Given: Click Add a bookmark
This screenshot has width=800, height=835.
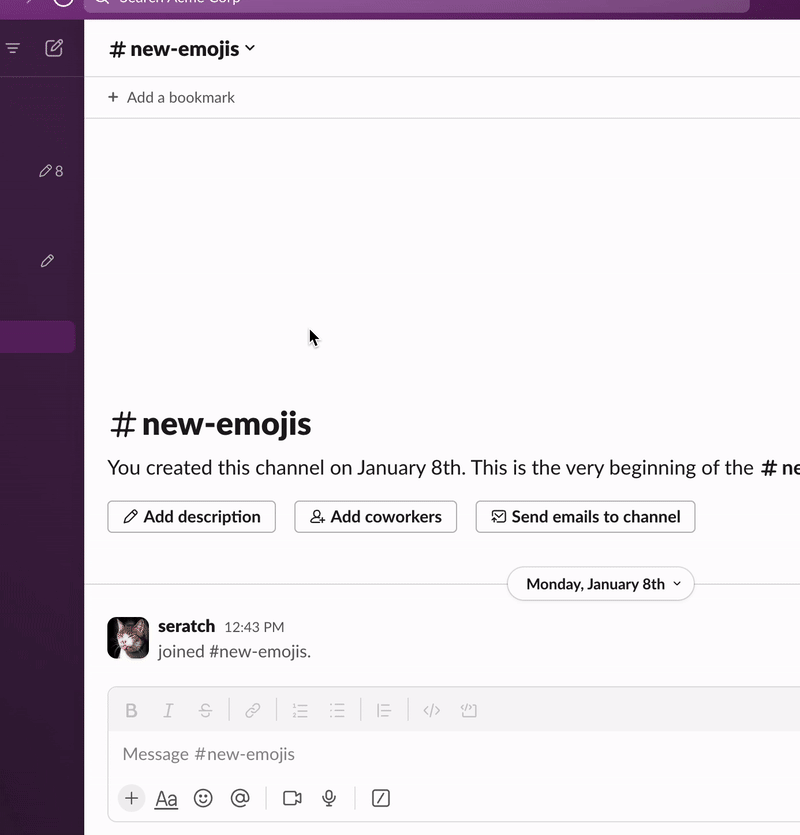Looking at the screenshot, I should coord(171,97).
